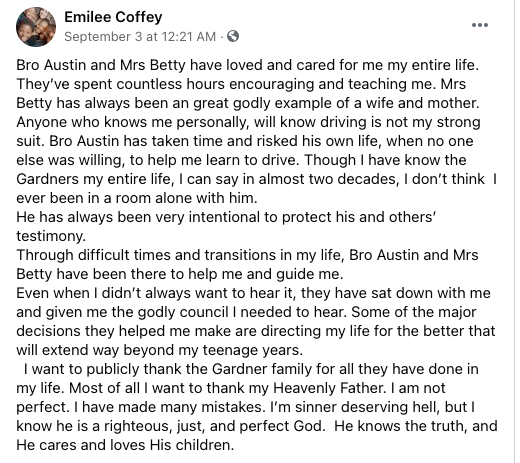Click the line mentioning 'great godly example'
This screenshot has height=463, width=520.
247,103
